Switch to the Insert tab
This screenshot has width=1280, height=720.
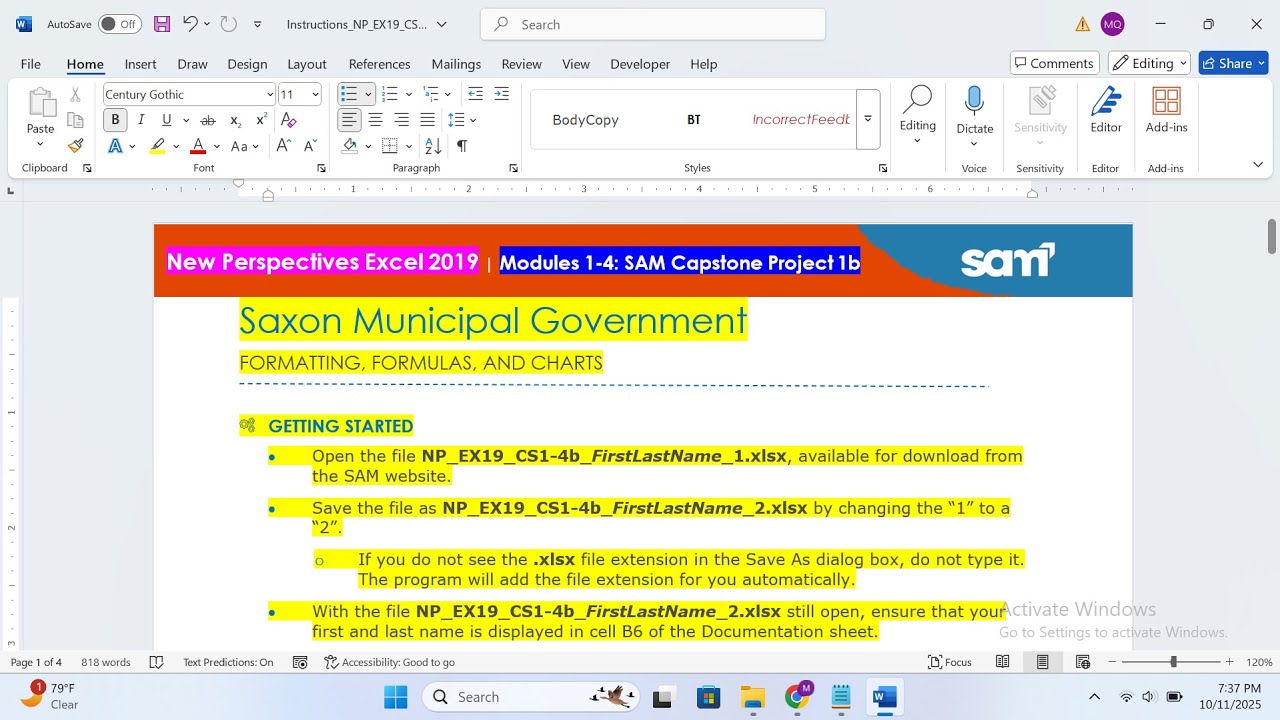tap(140, 64)
